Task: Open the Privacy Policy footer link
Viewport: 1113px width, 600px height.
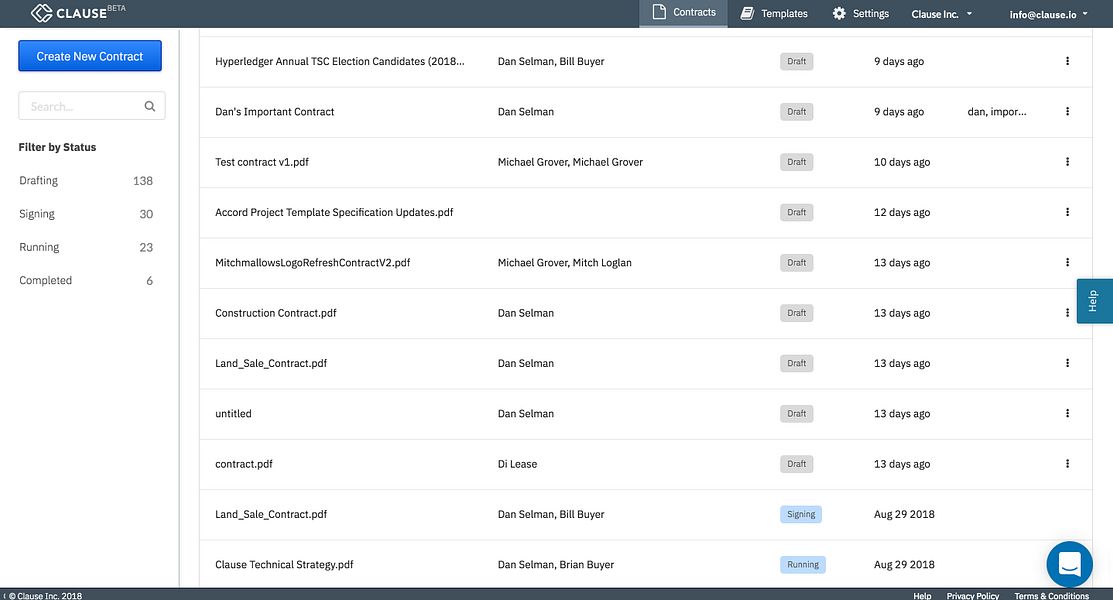Action: (972, 596)
